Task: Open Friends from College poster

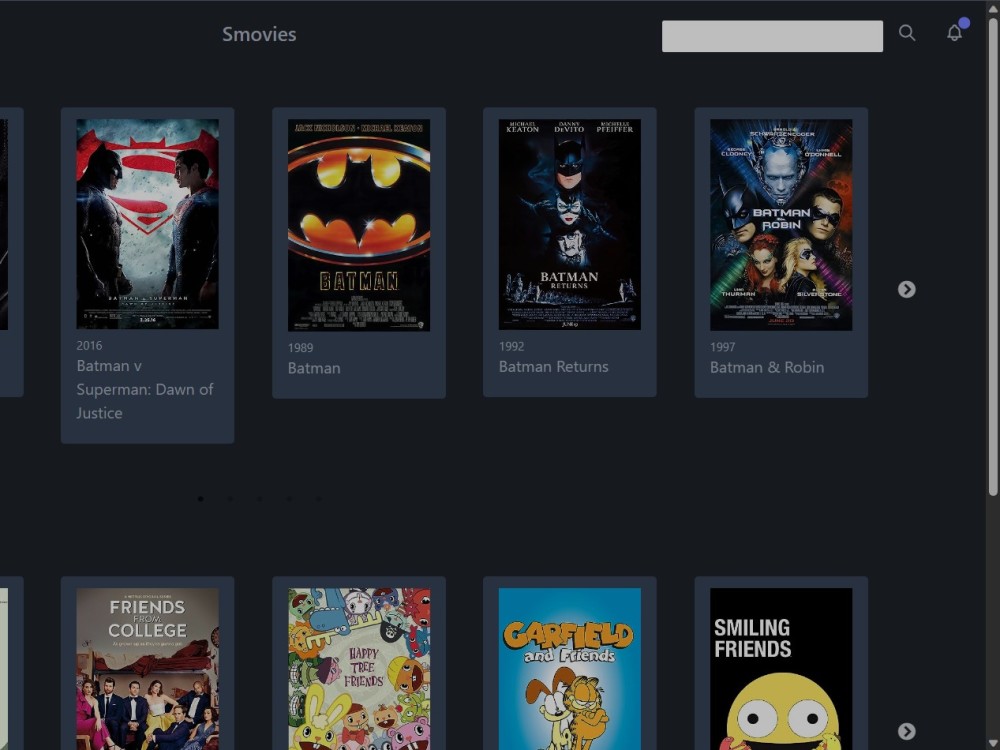Action: [x=147, y=669]
